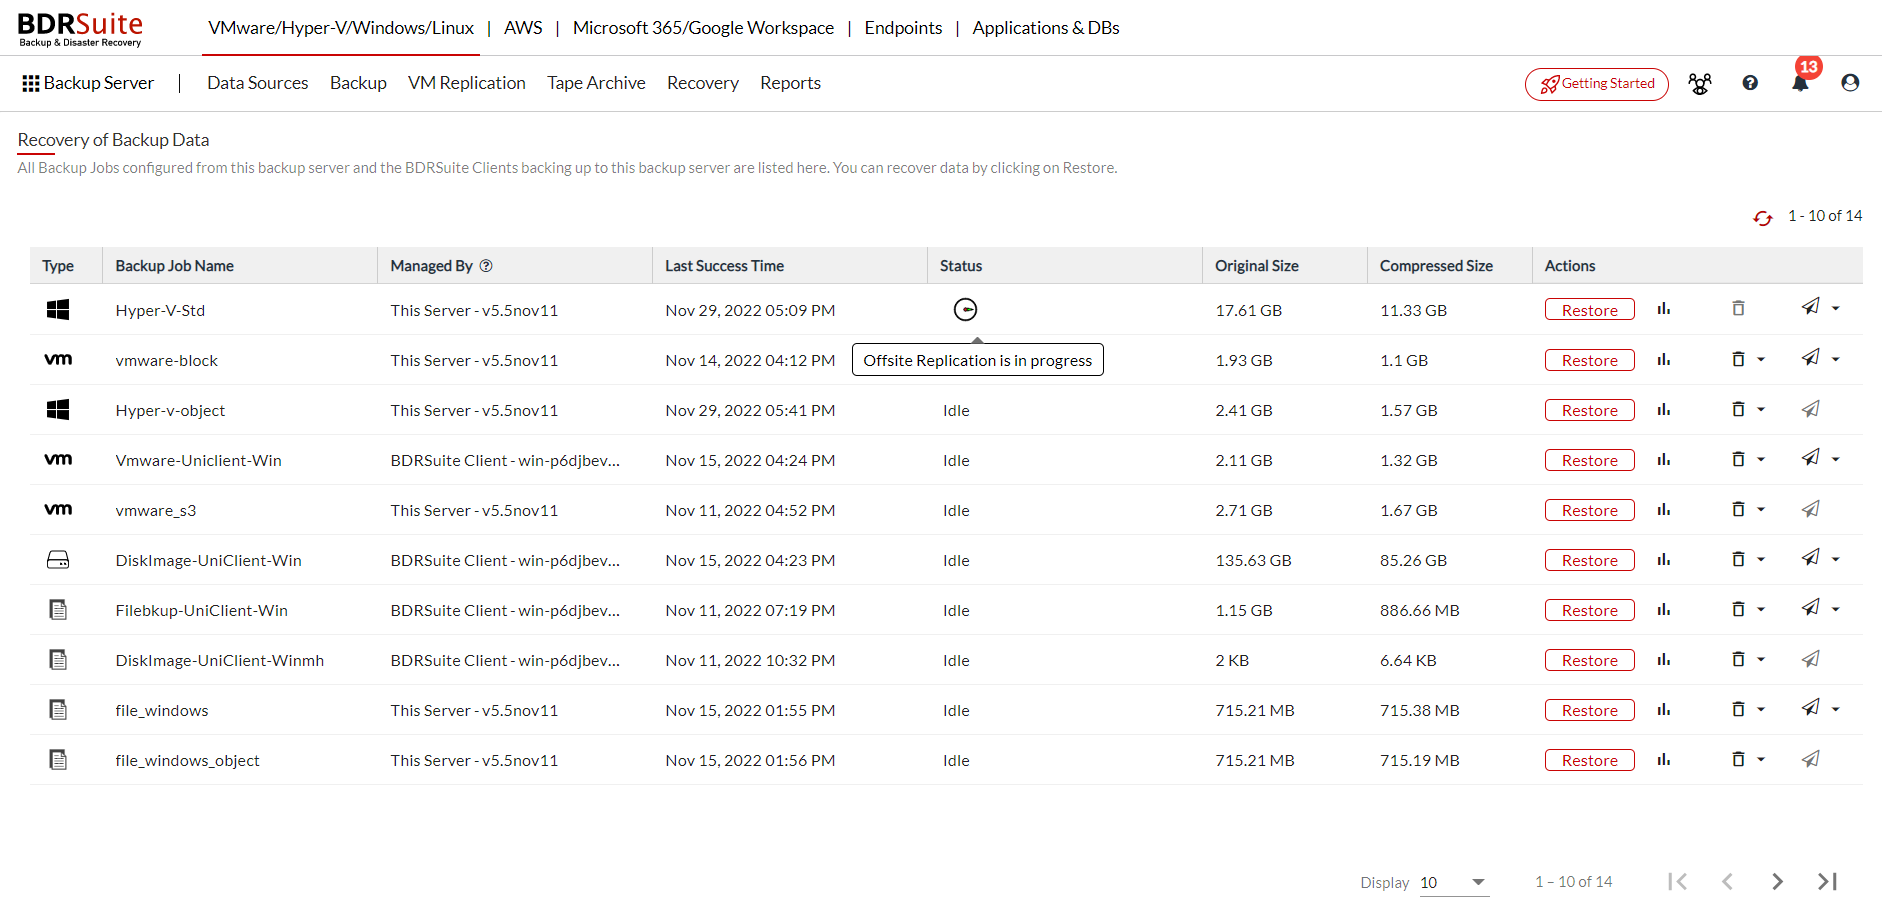The image size is (1882, 916).
Task: Click offsite replication plane icon for DiskImage-UniClient-Winmh
Action: click(x=1811, y=659)
